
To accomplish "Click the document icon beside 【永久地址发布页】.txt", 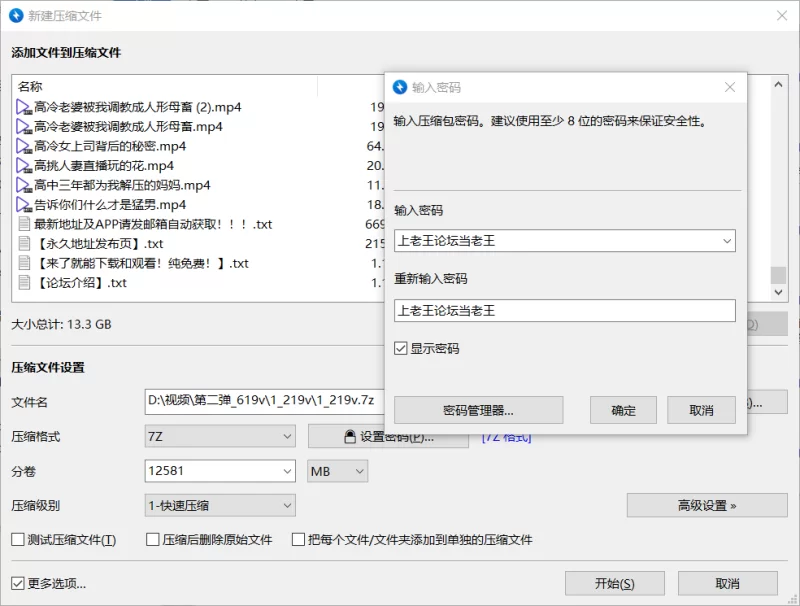I will (25, 244).
